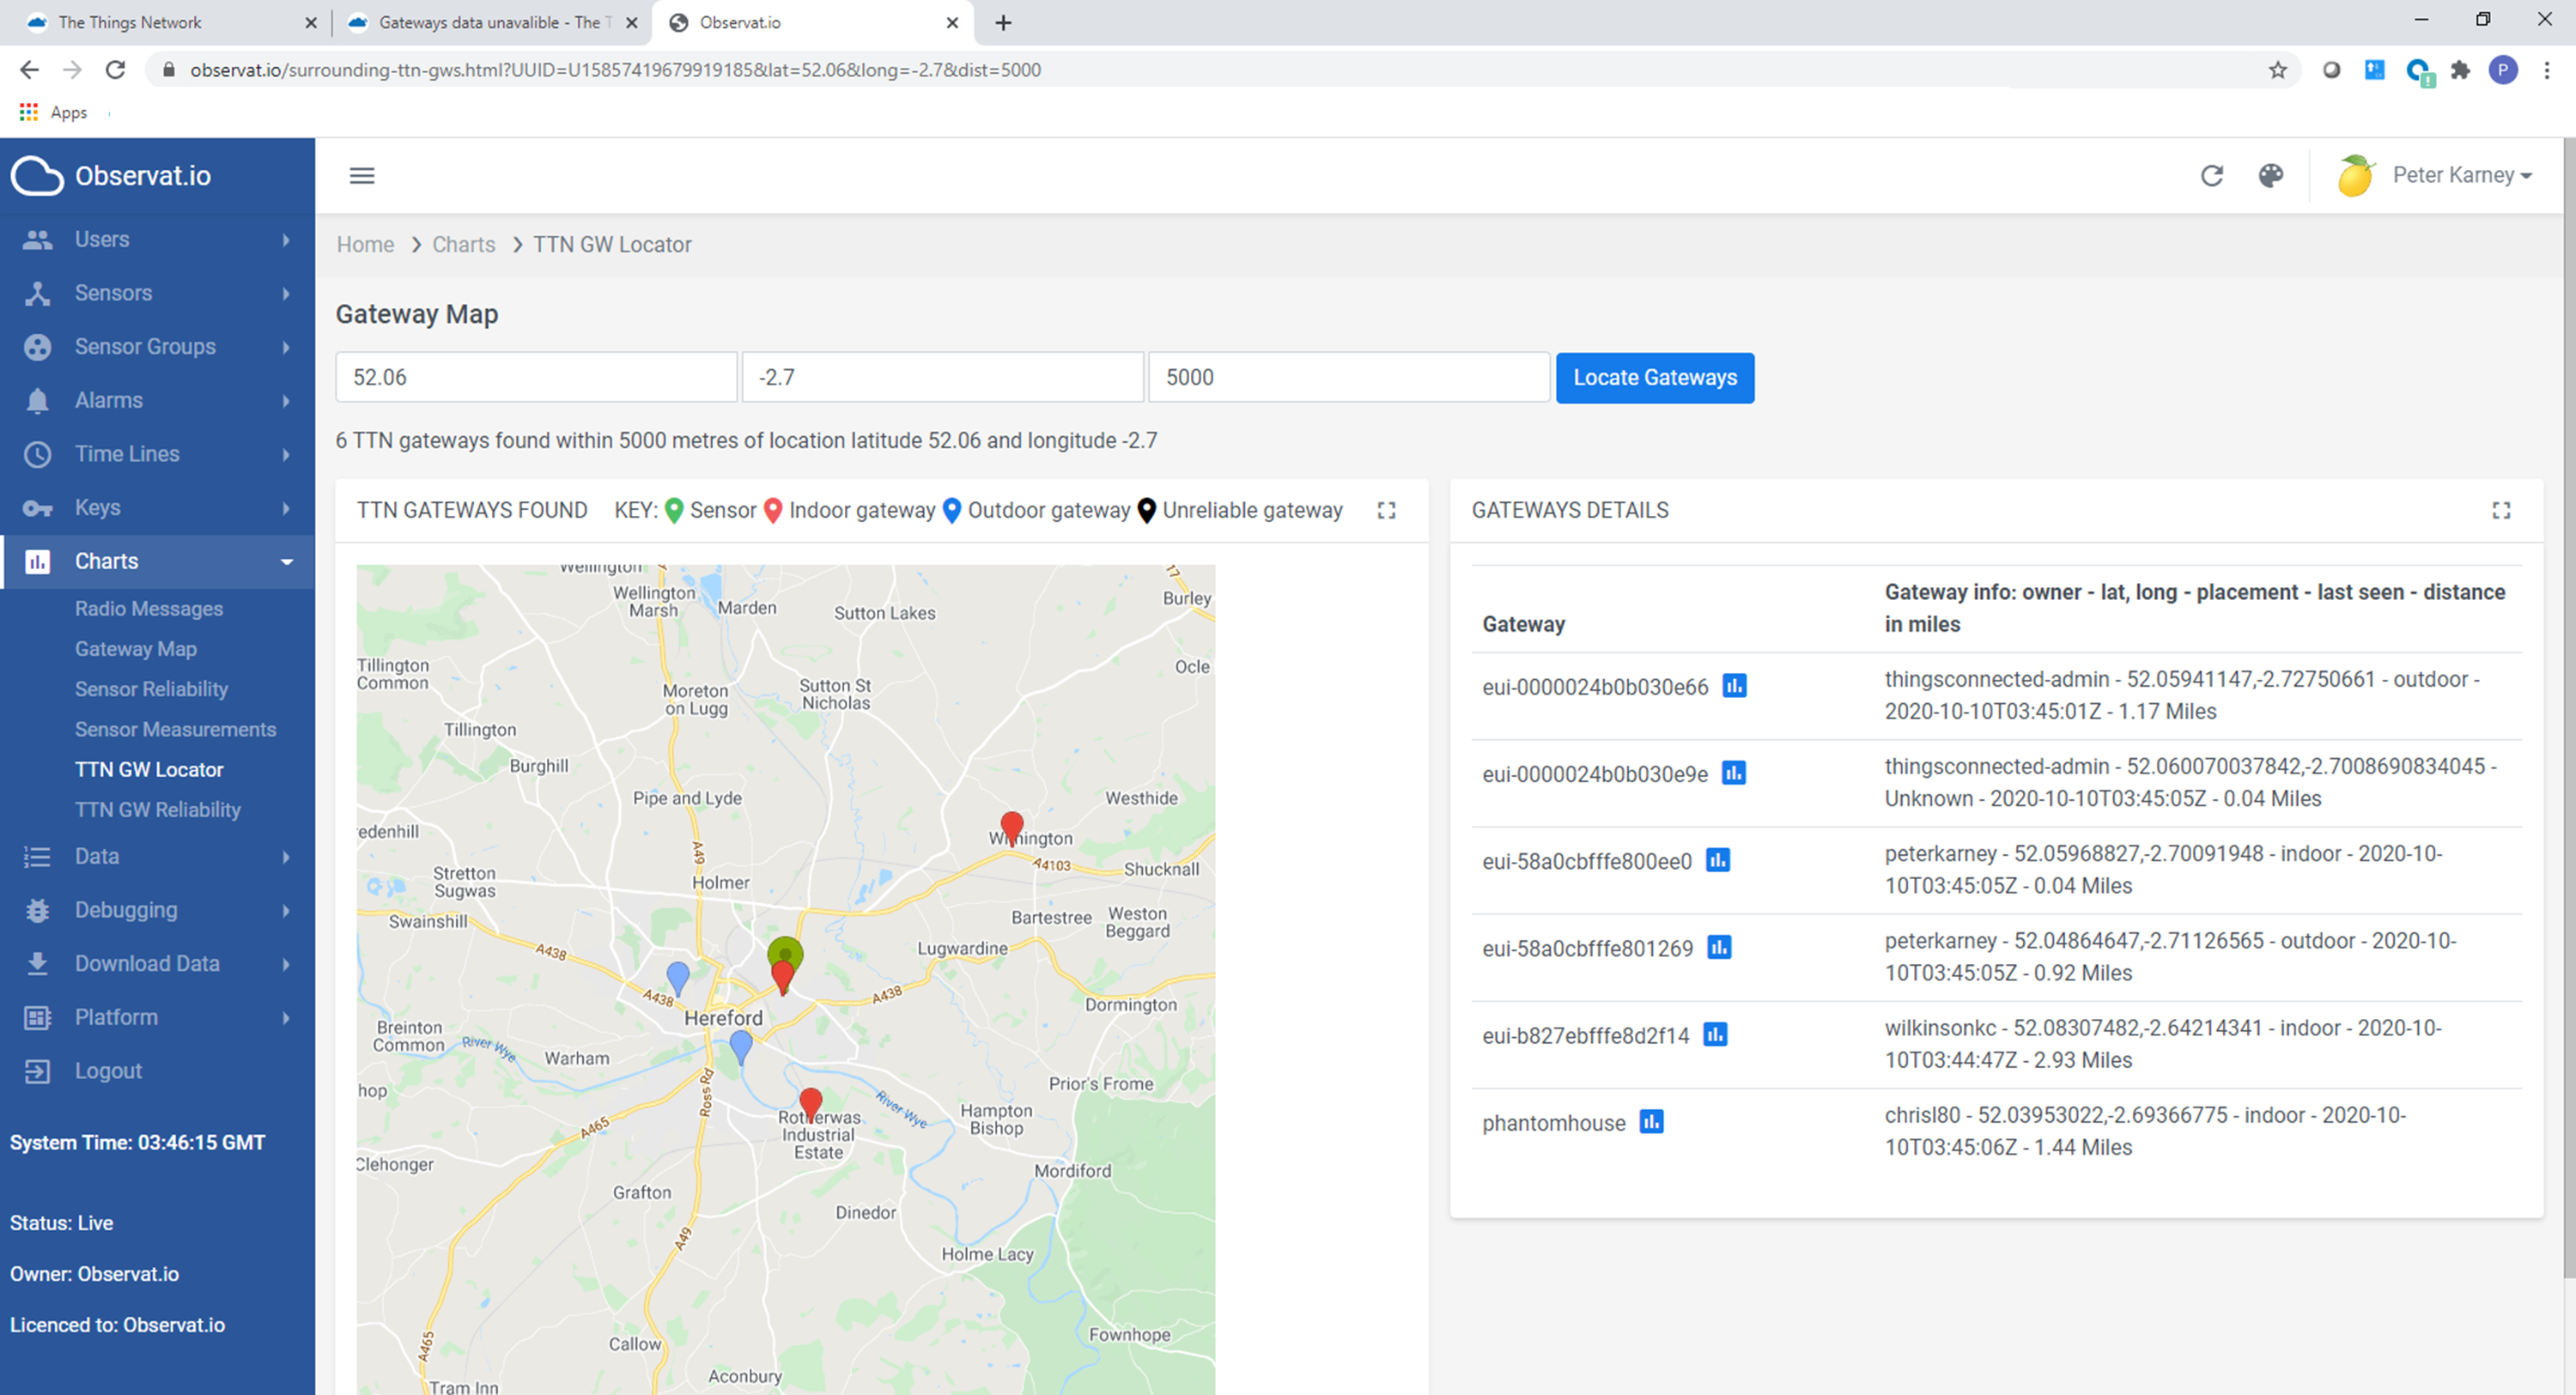This screenshot has height=1395, width=2576.
Task: Reload the browser page
Action: click(115, 70)
